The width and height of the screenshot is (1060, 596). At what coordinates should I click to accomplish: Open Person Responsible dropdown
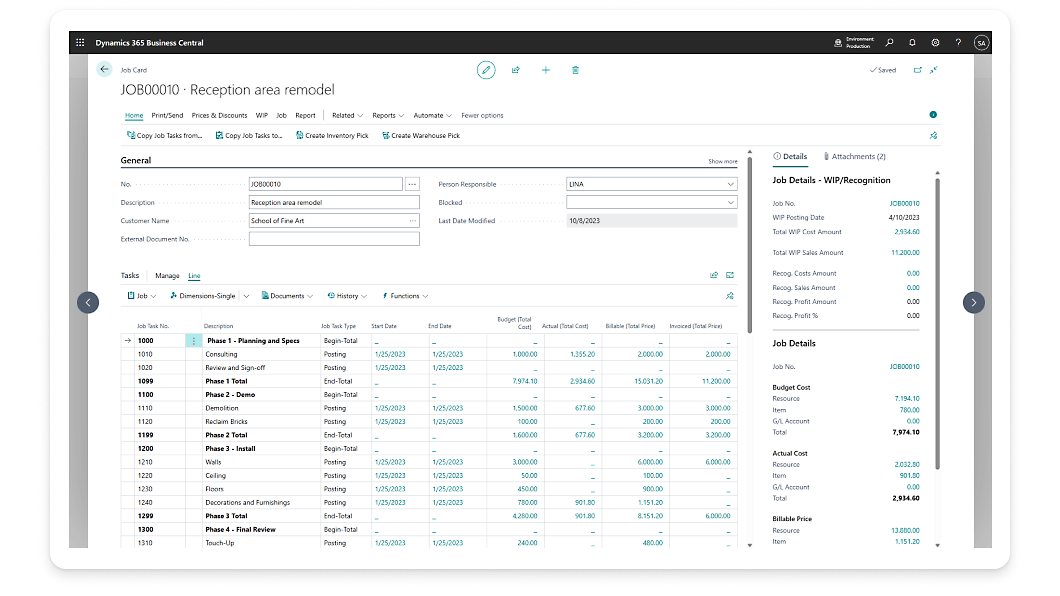[x=731, y=184]
